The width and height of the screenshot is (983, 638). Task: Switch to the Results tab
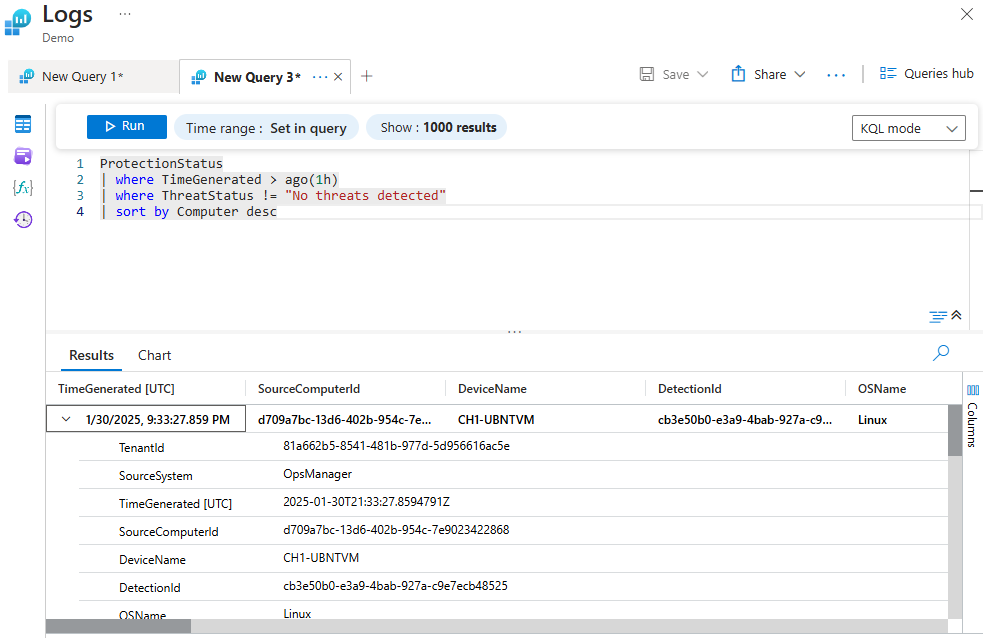click(x=92, y=355)
